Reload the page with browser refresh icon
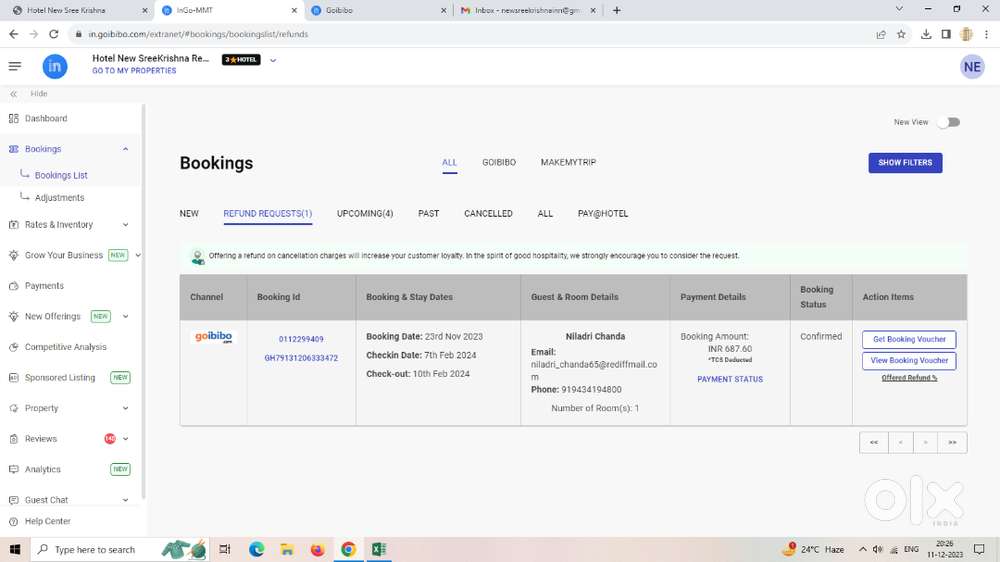The width and height of the screenshot is (1000, 562). point(54,34)
